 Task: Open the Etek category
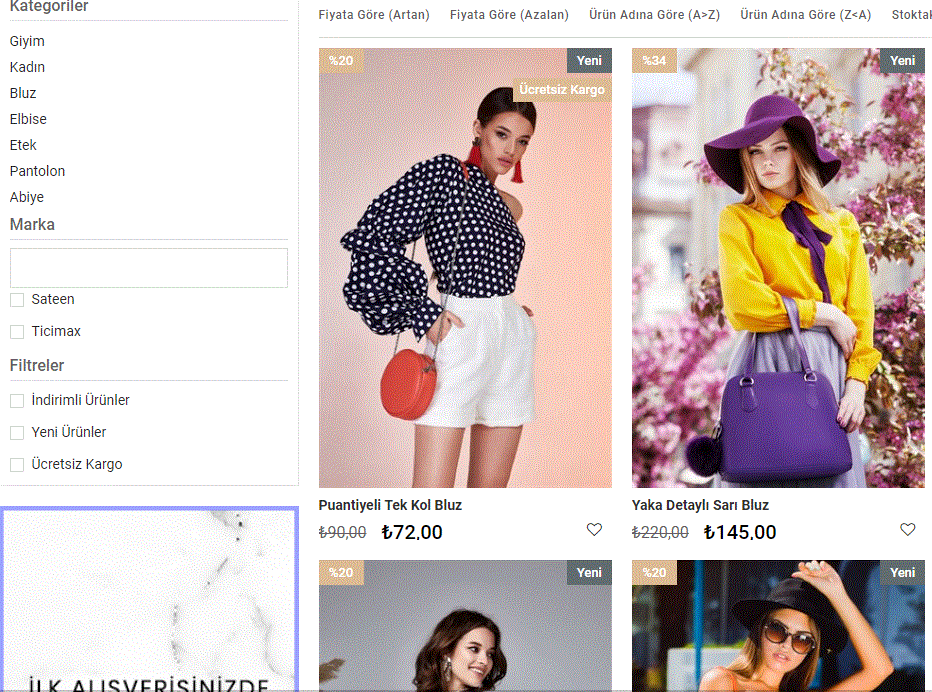coord(23,145)
